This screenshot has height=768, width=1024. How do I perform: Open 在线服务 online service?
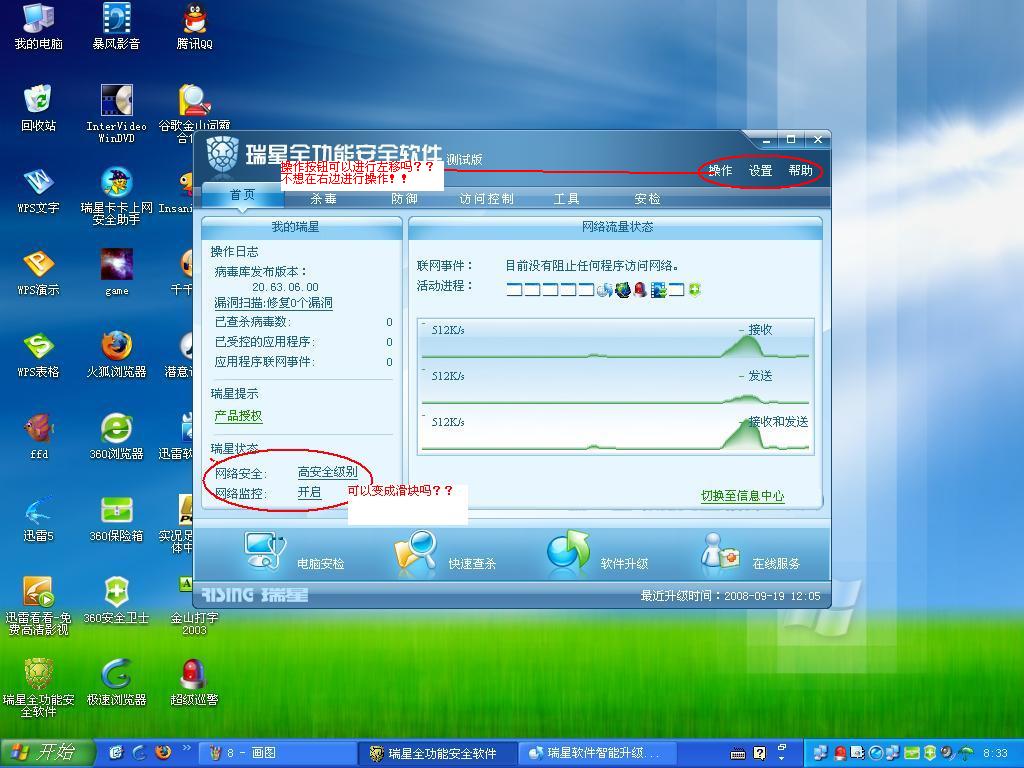click(x=720, y=552)
